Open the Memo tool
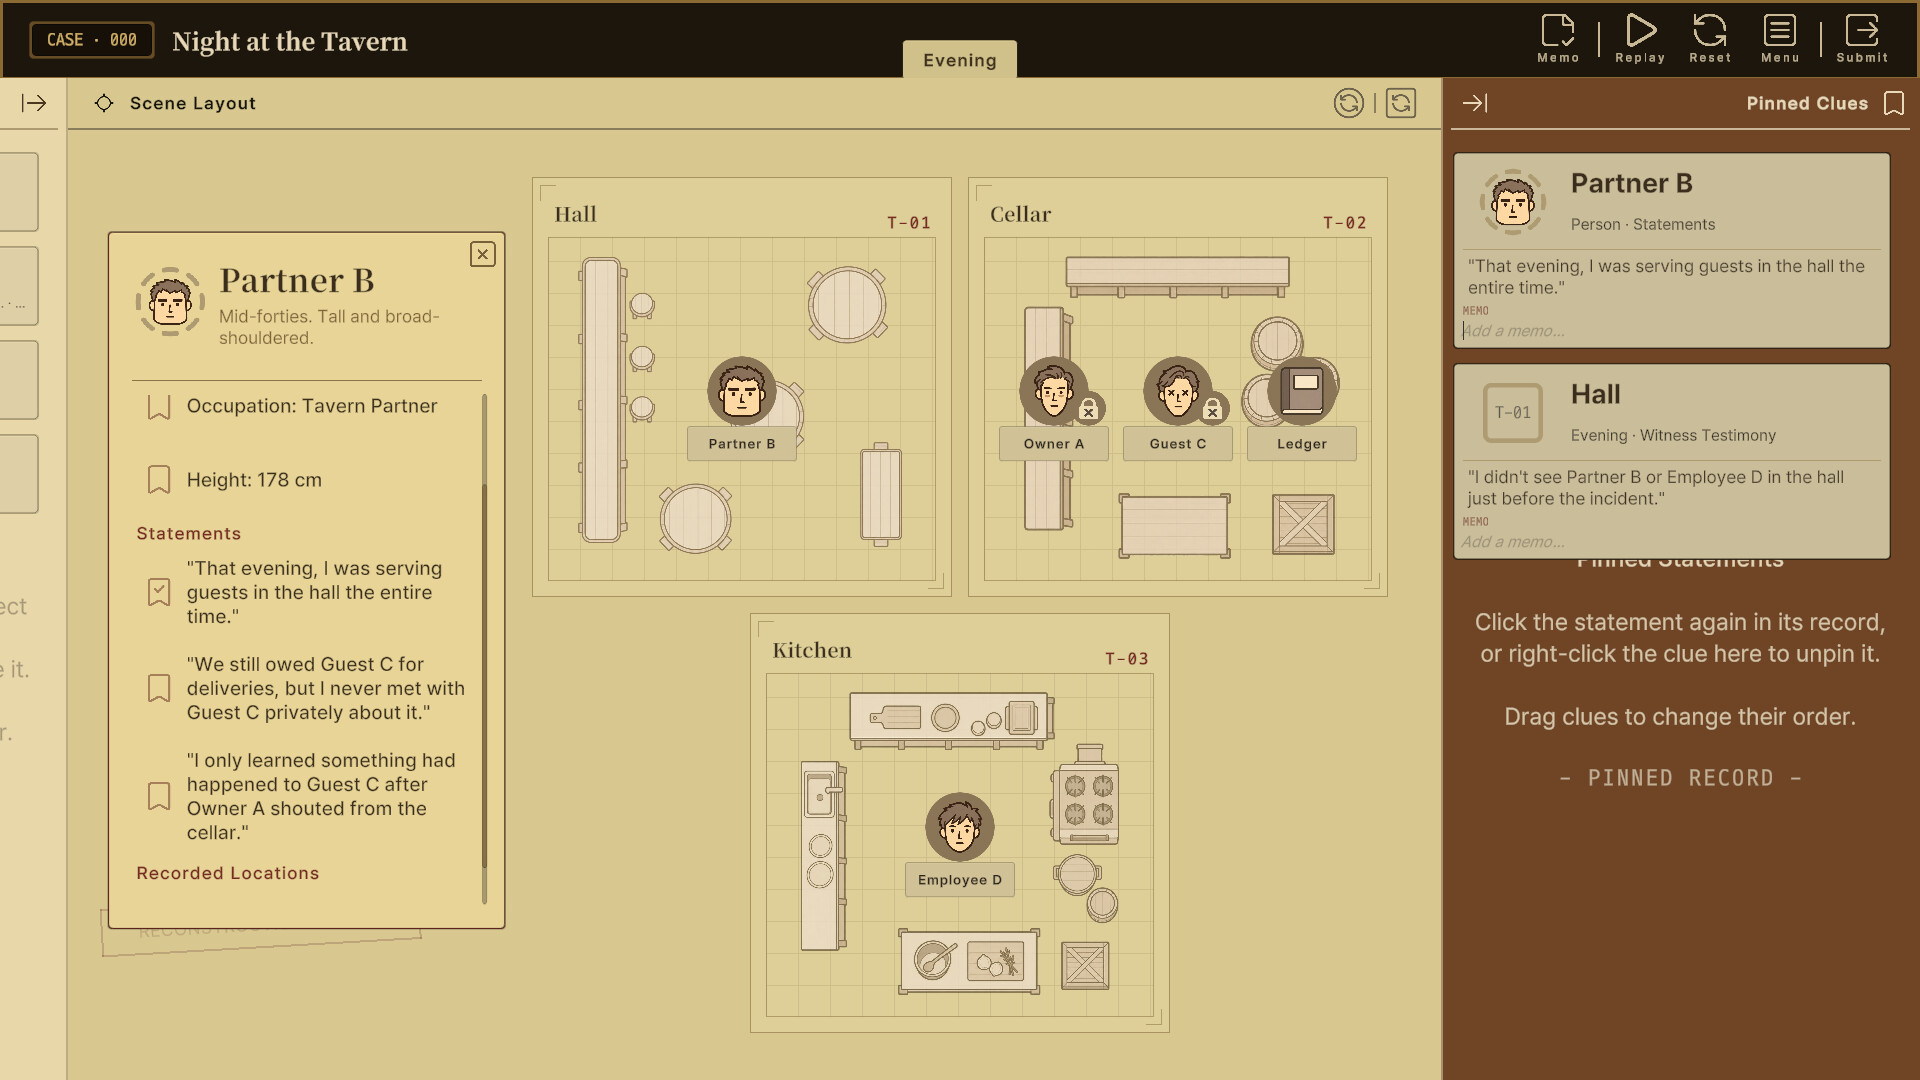The height and width of the screenshot is (1080, 1920). (1558, 39)
